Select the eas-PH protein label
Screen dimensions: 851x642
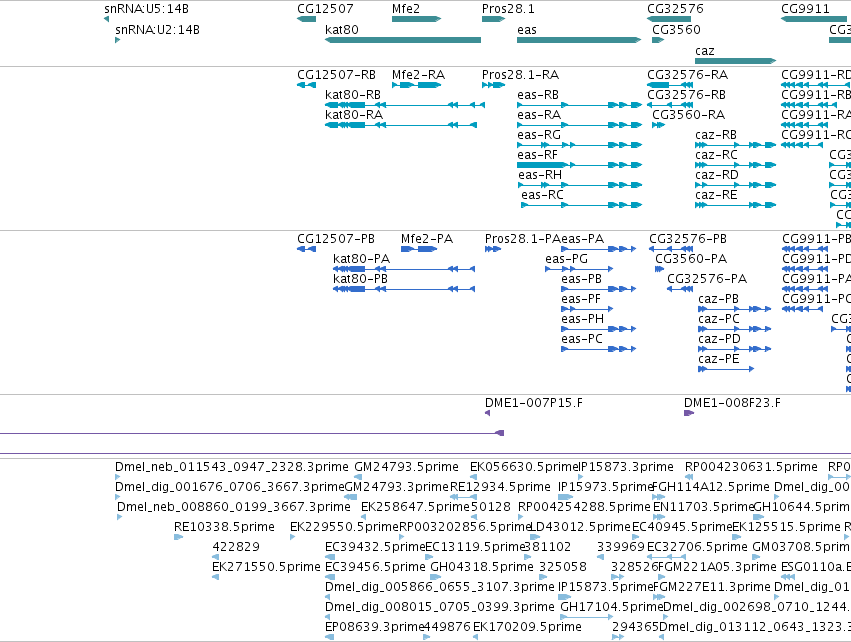583,319
